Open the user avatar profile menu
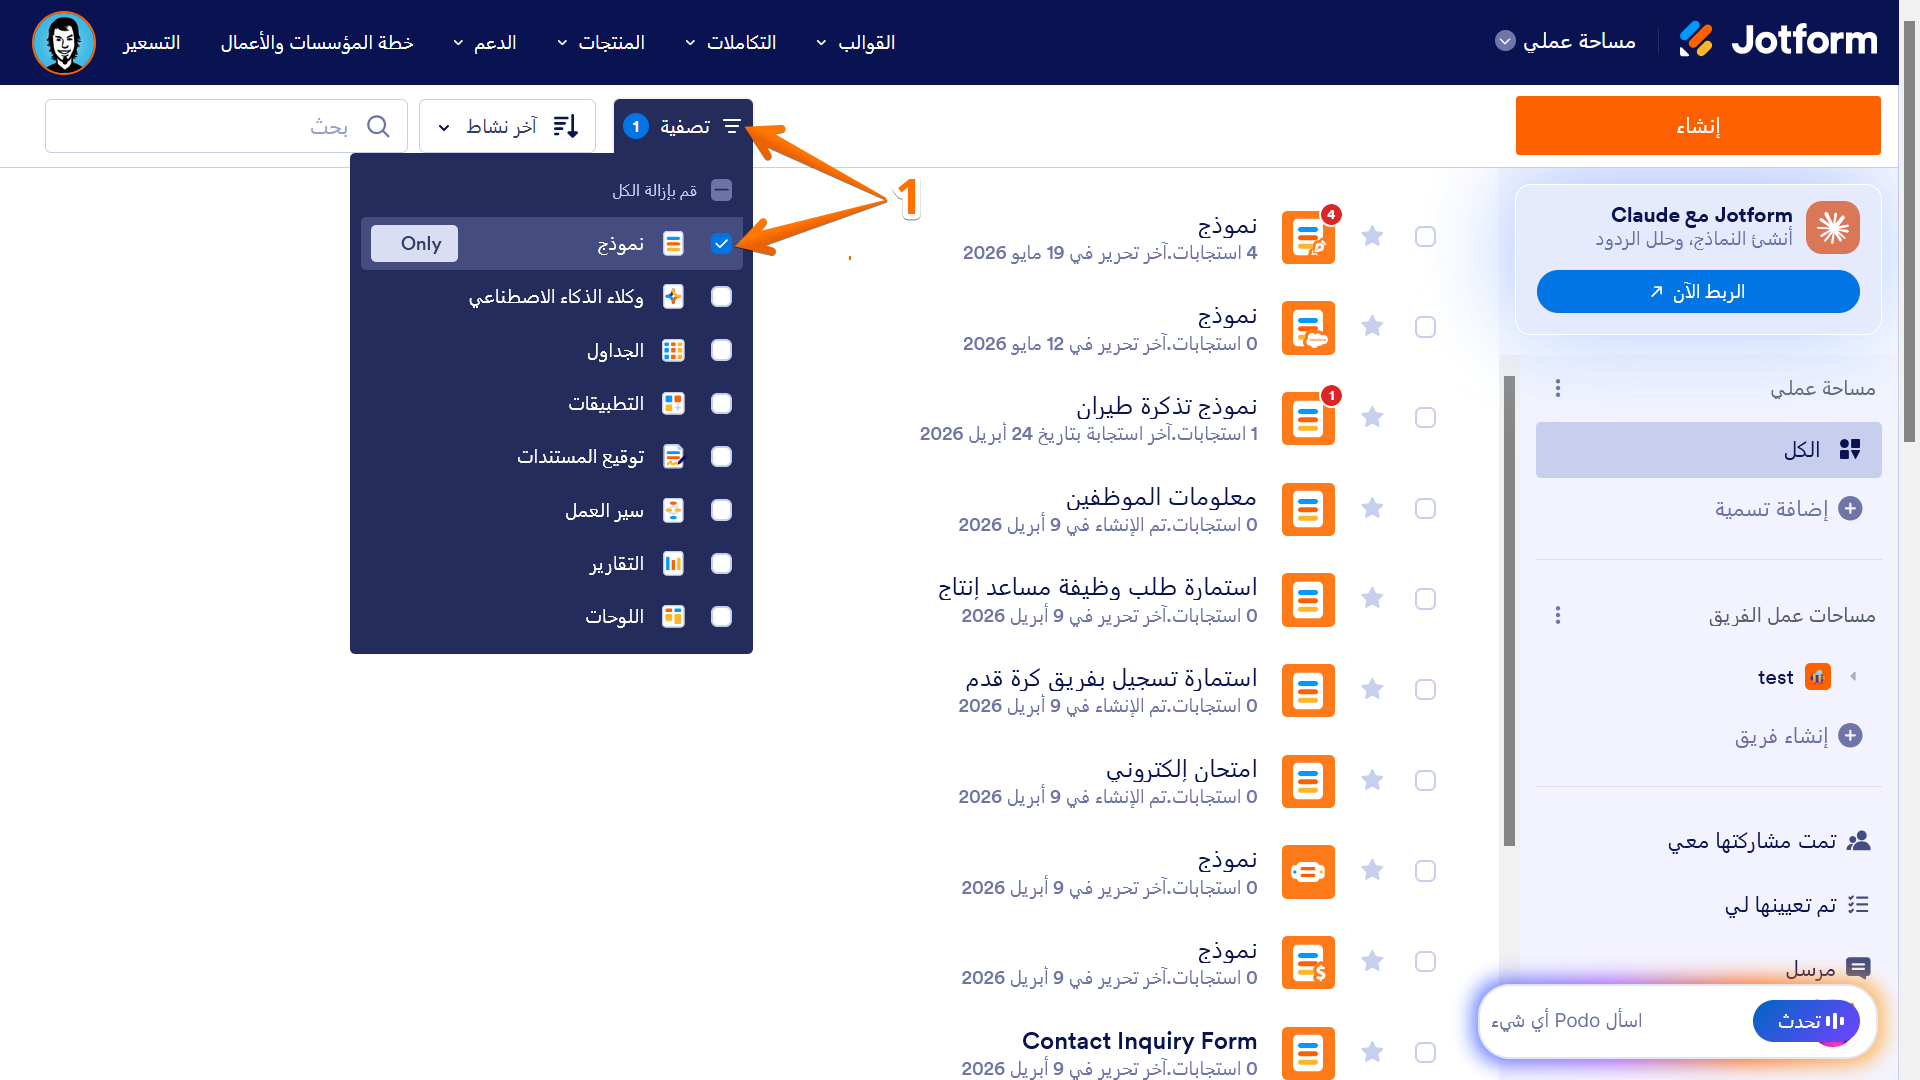 [64, 43]
